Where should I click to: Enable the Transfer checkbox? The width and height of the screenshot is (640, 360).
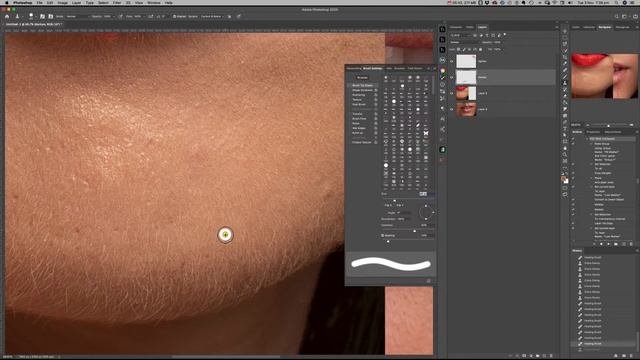pyautogui.click(x=376, y=114)
